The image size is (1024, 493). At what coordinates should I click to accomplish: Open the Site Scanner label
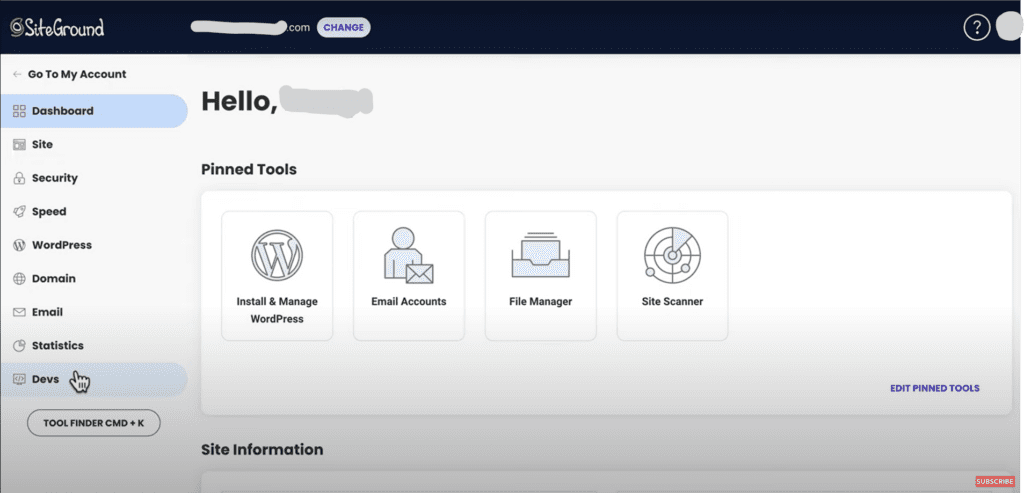click(x=673, y=302)
